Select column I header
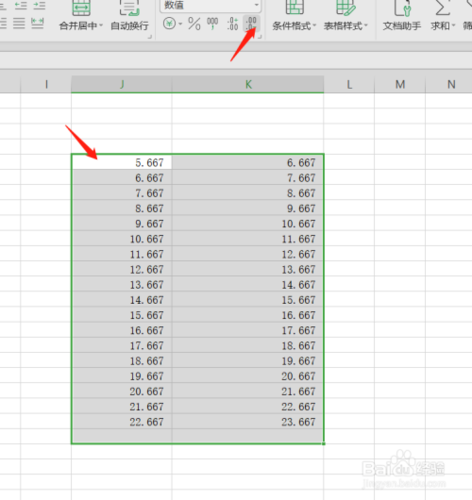This screenshot has width=472, height=500. tap(46, 84)
